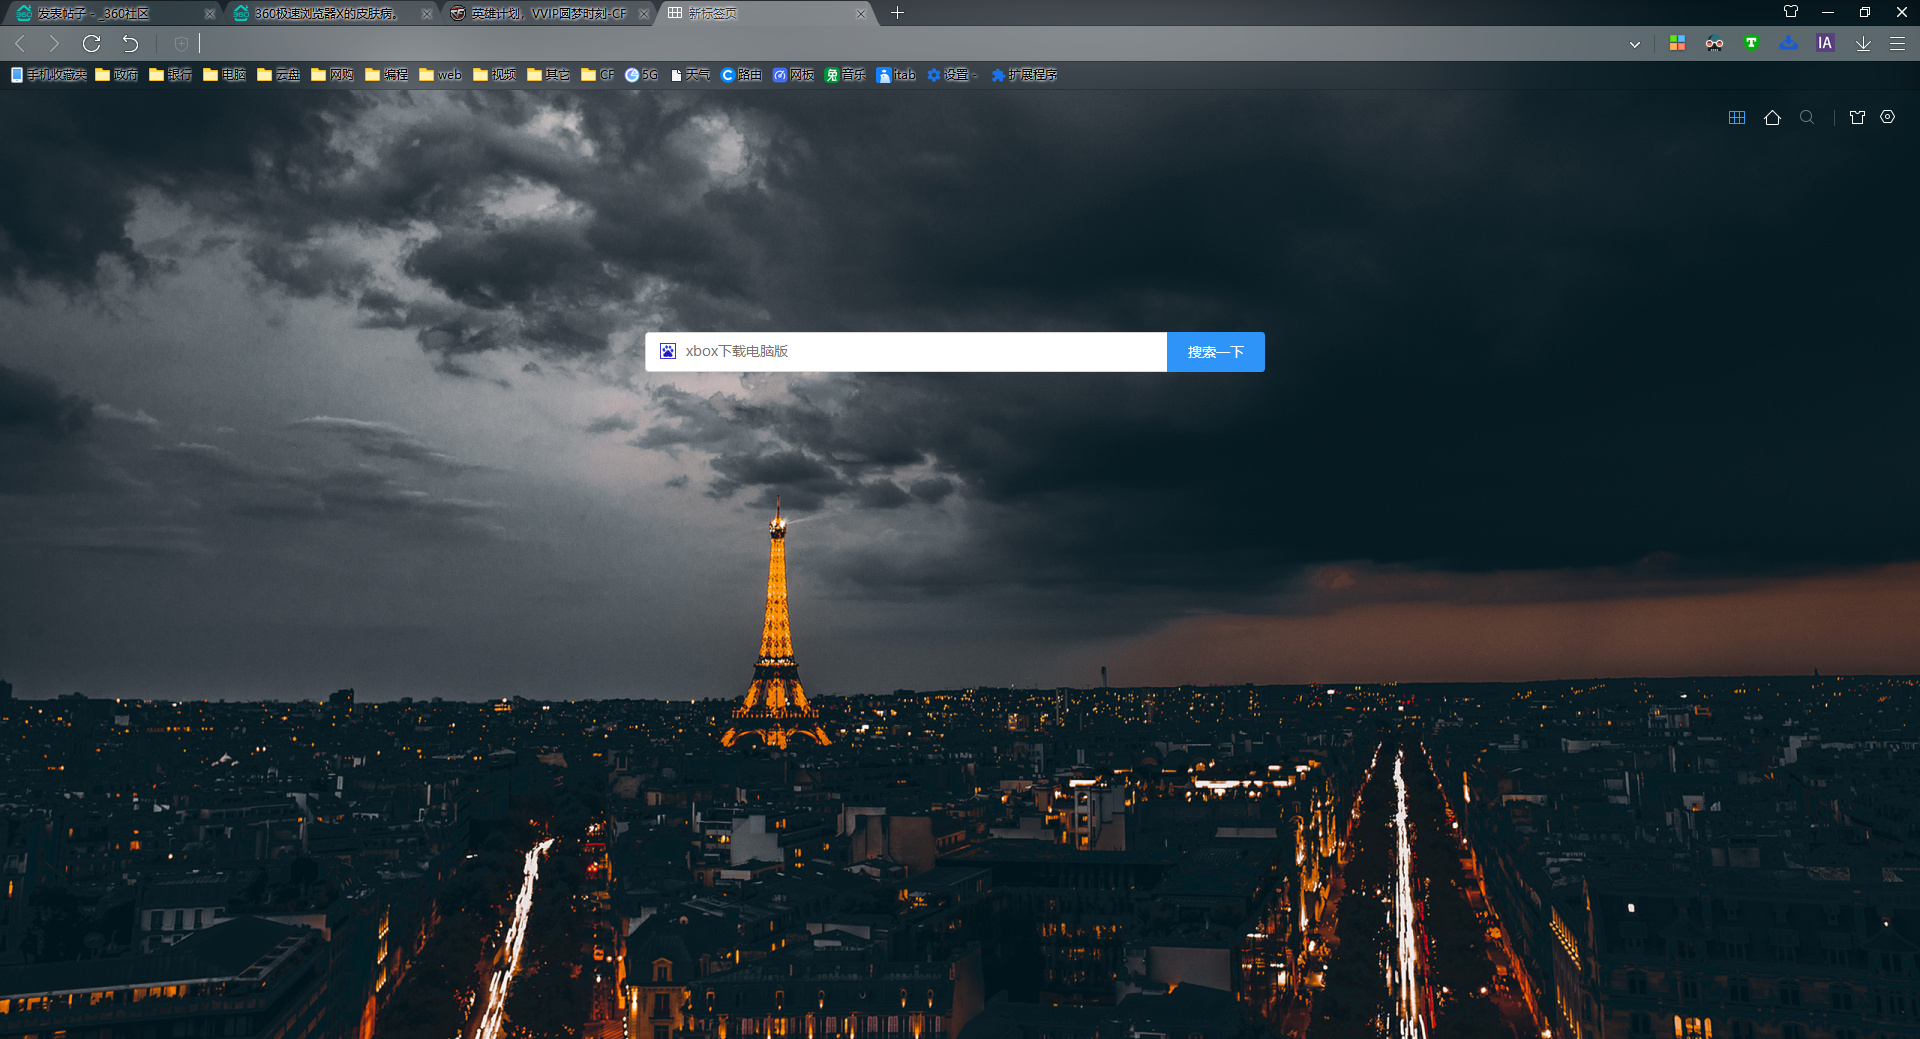
Task: Open the Tampermonkey-style glasses extension icon
Action: point(1714,43)
